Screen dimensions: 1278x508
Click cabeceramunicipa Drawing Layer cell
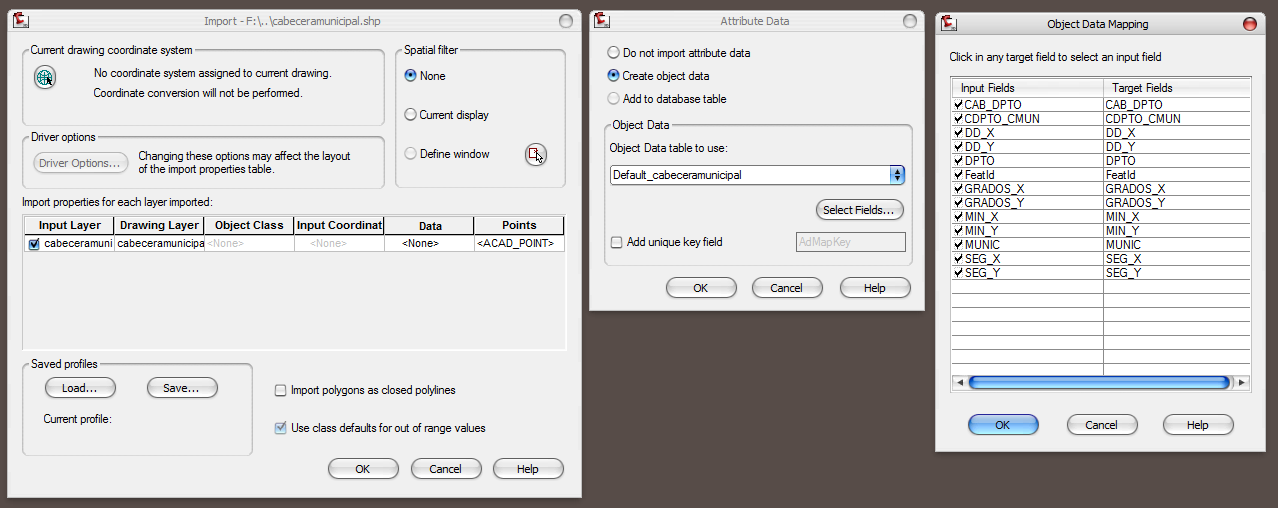159,244
